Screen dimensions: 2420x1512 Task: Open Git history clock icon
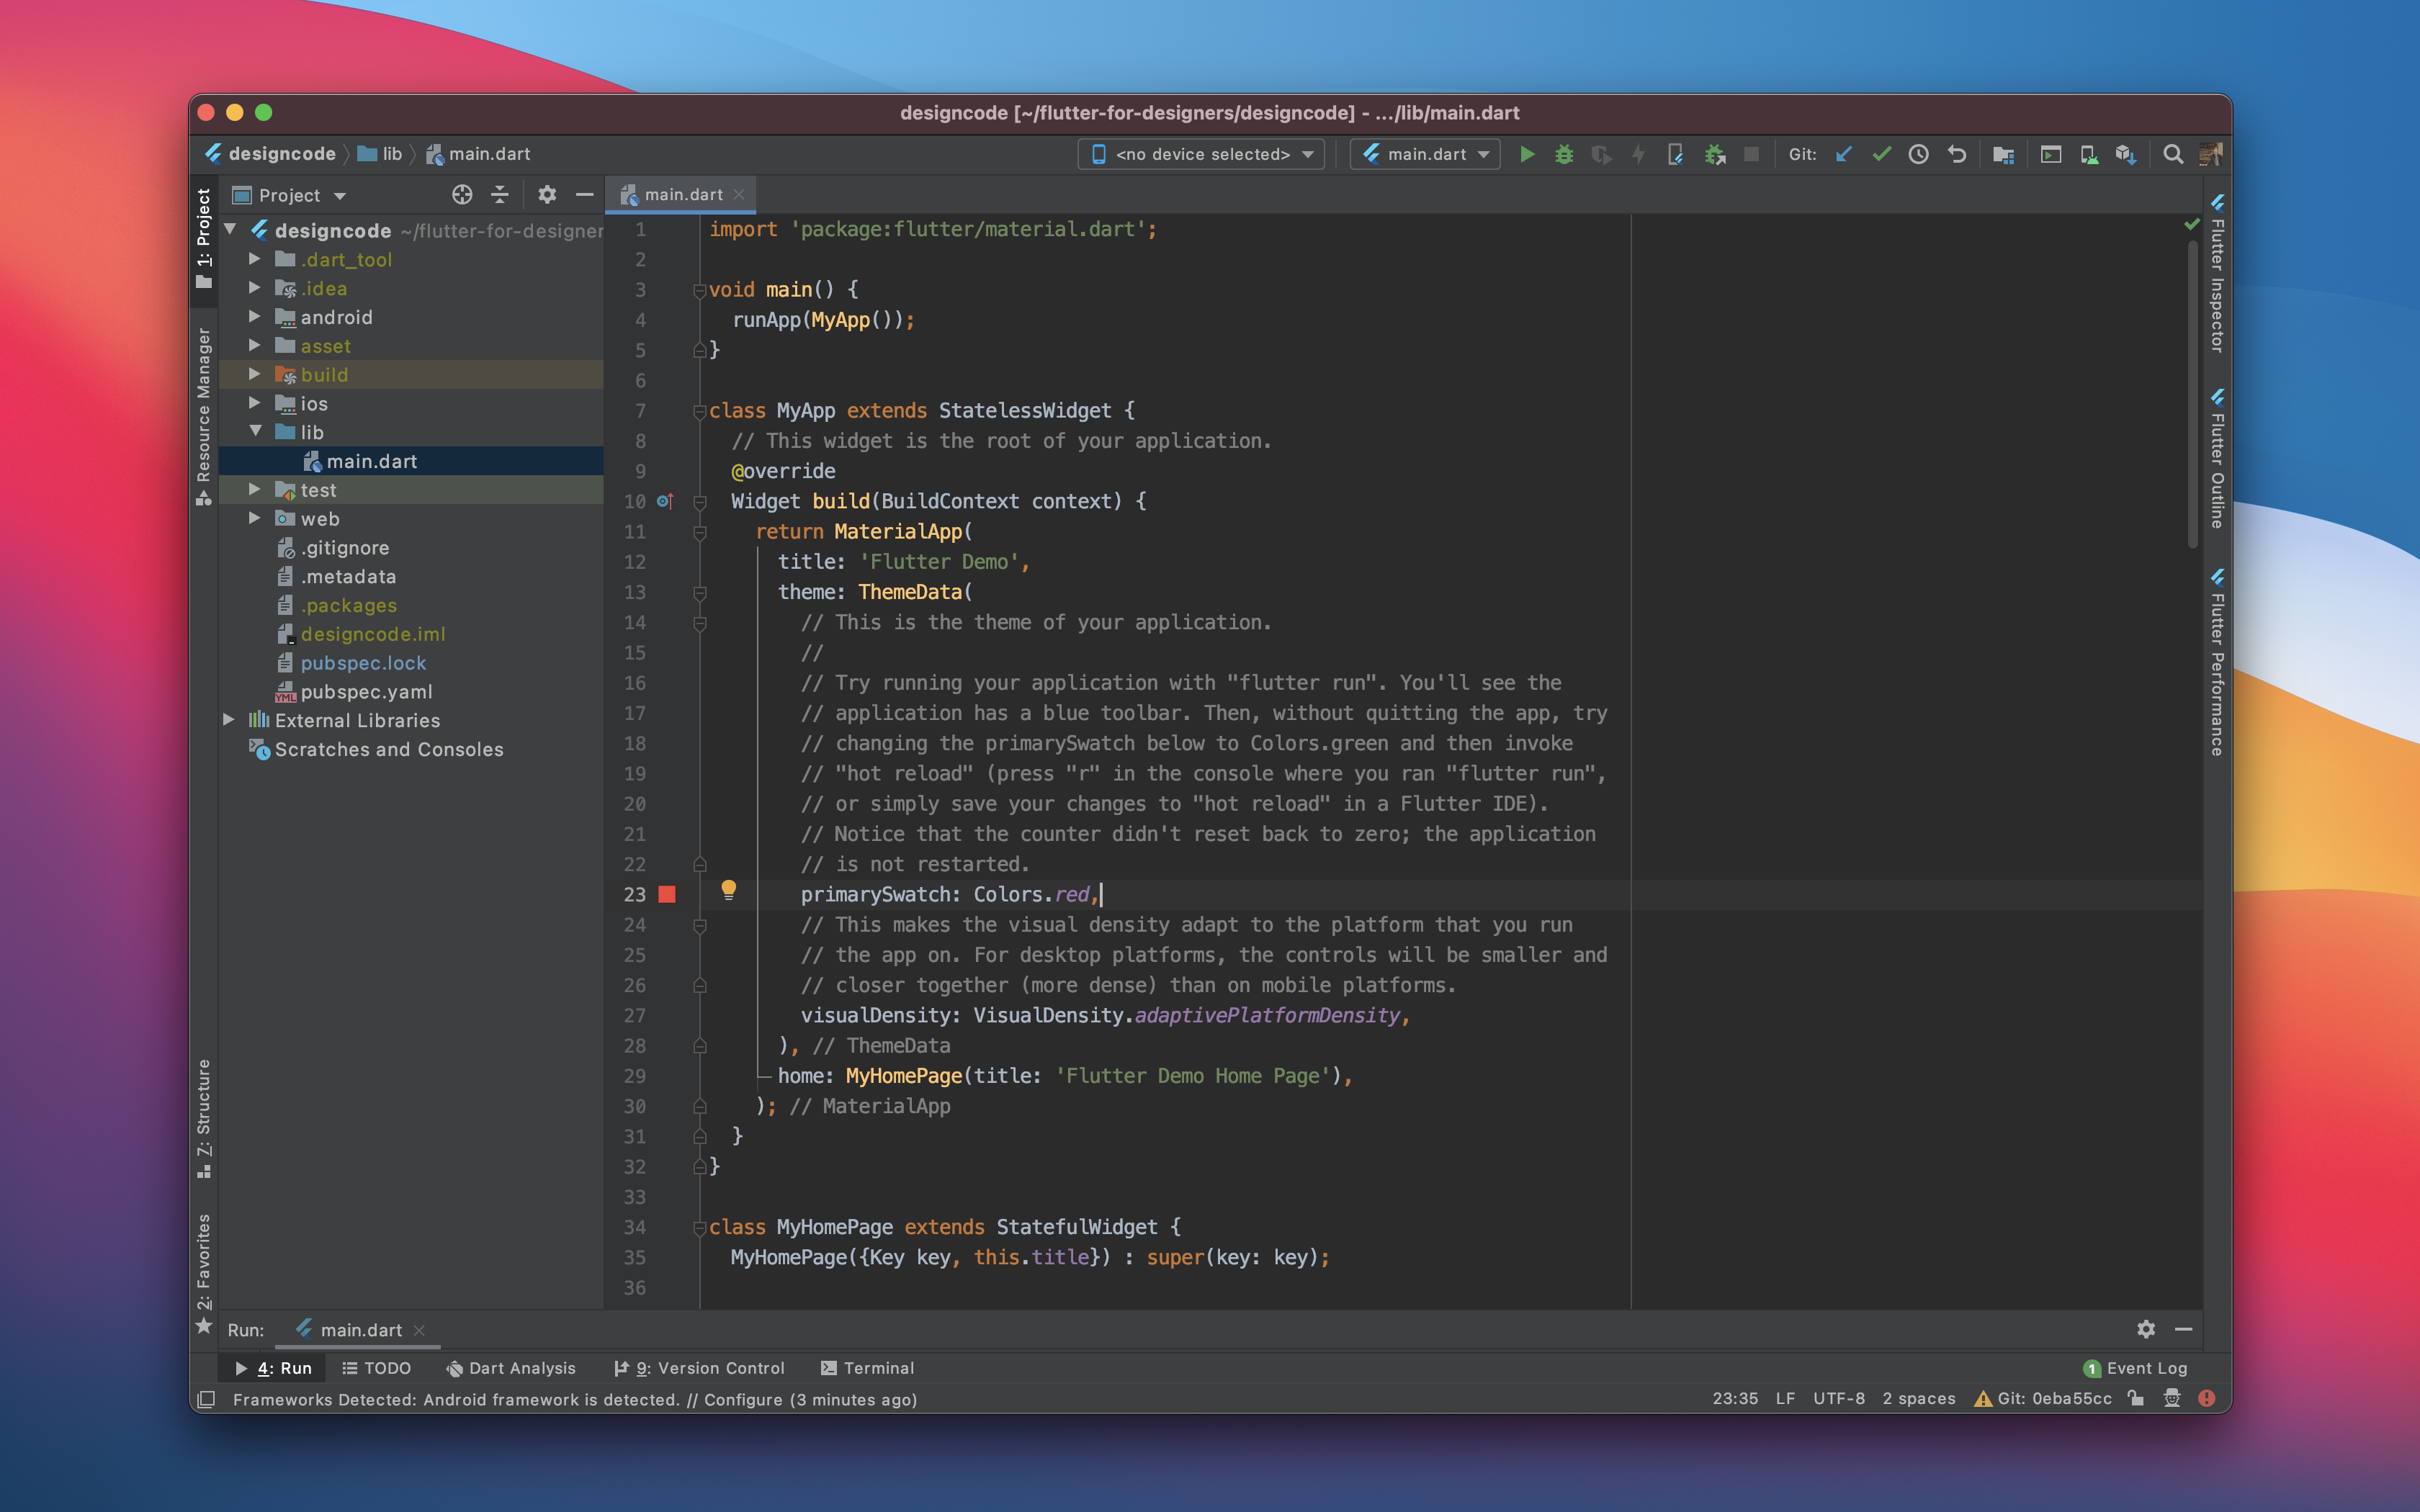point(1918,154)
